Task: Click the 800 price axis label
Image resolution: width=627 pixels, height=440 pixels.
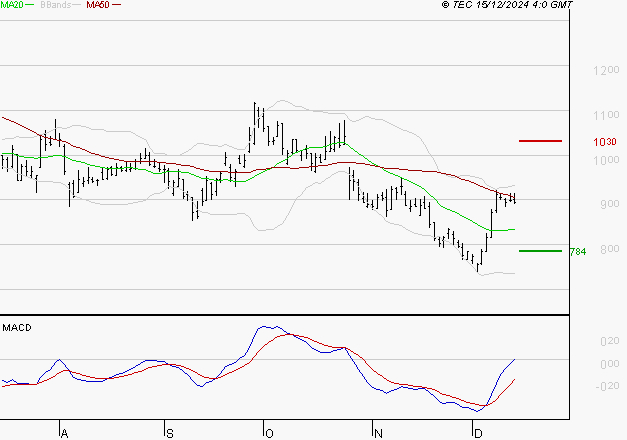Action: click(x=610, y=249)
